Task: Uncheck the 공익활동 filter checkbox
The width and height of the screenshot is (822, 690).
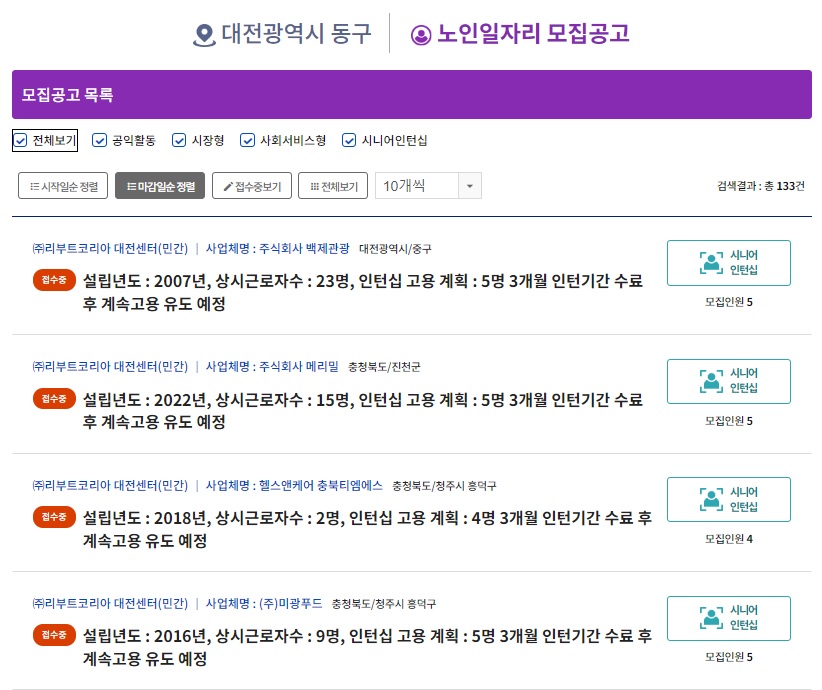Action: click(x=99, y=141)
